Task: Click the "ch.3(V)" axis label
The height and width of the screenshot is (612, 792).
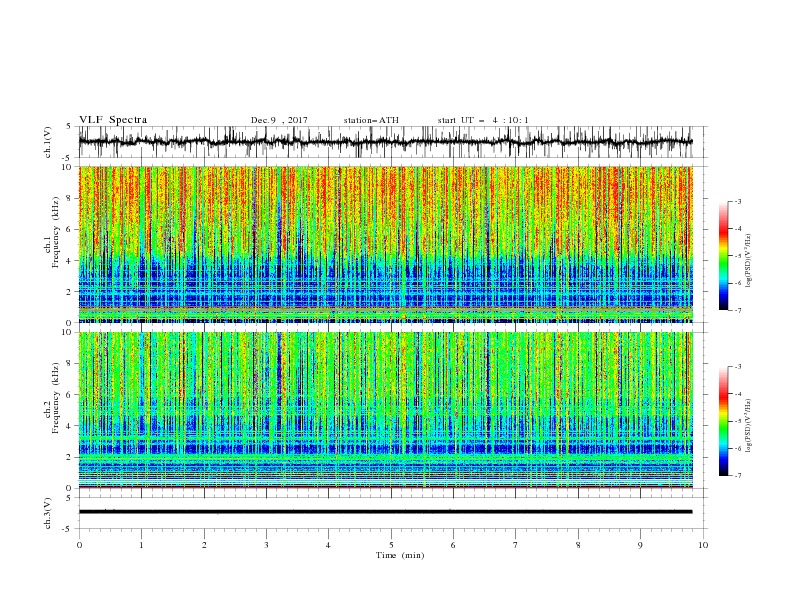Action: pos(48,513)
